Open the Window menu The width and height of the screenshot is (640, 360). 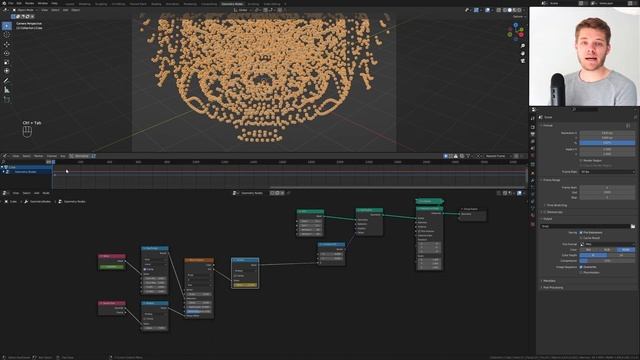coord(42,3)
